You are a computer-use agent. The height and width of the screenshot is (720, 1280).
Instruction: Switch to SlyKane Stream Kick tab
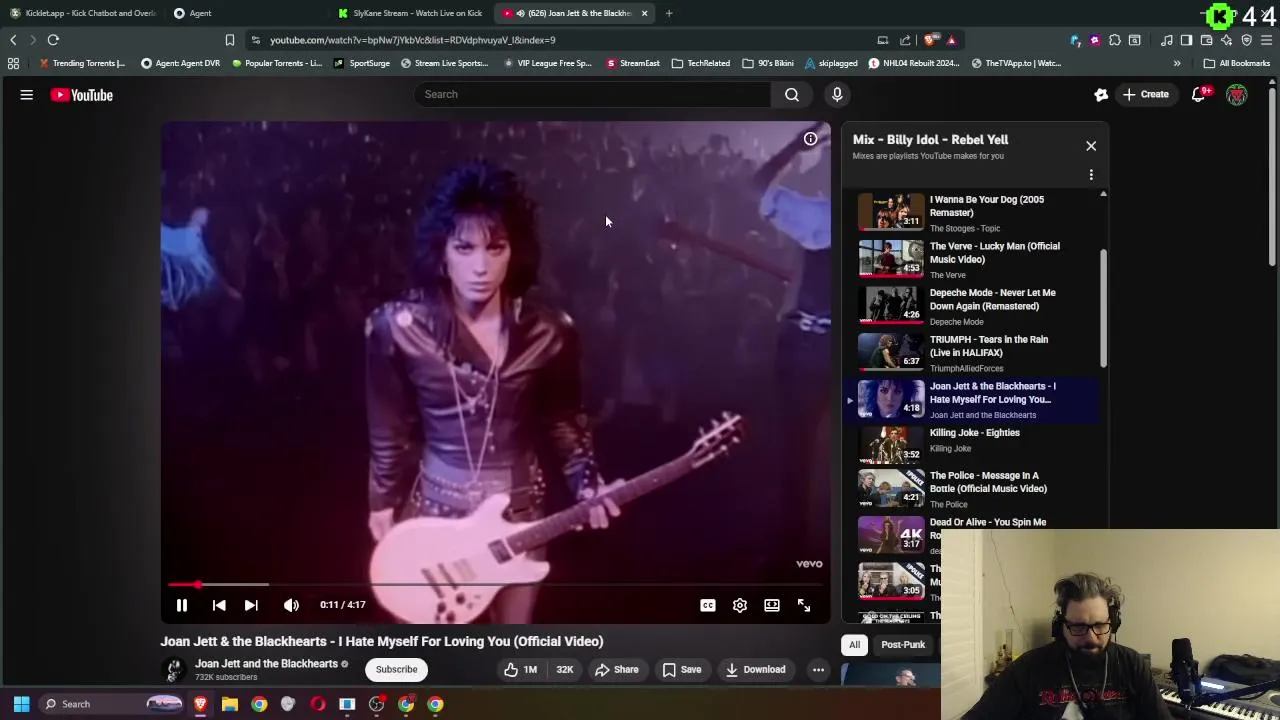pos(410,13)
